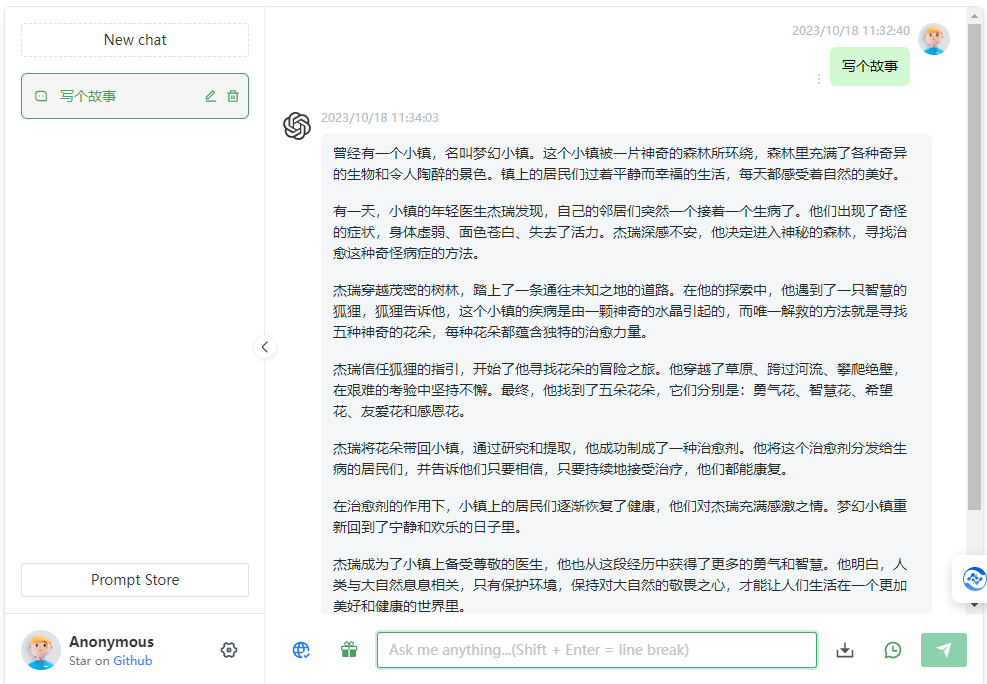Click the paragraph starting 杰瑞穿越茂密的树林
The image size is (987, 684).
point(620,311)
